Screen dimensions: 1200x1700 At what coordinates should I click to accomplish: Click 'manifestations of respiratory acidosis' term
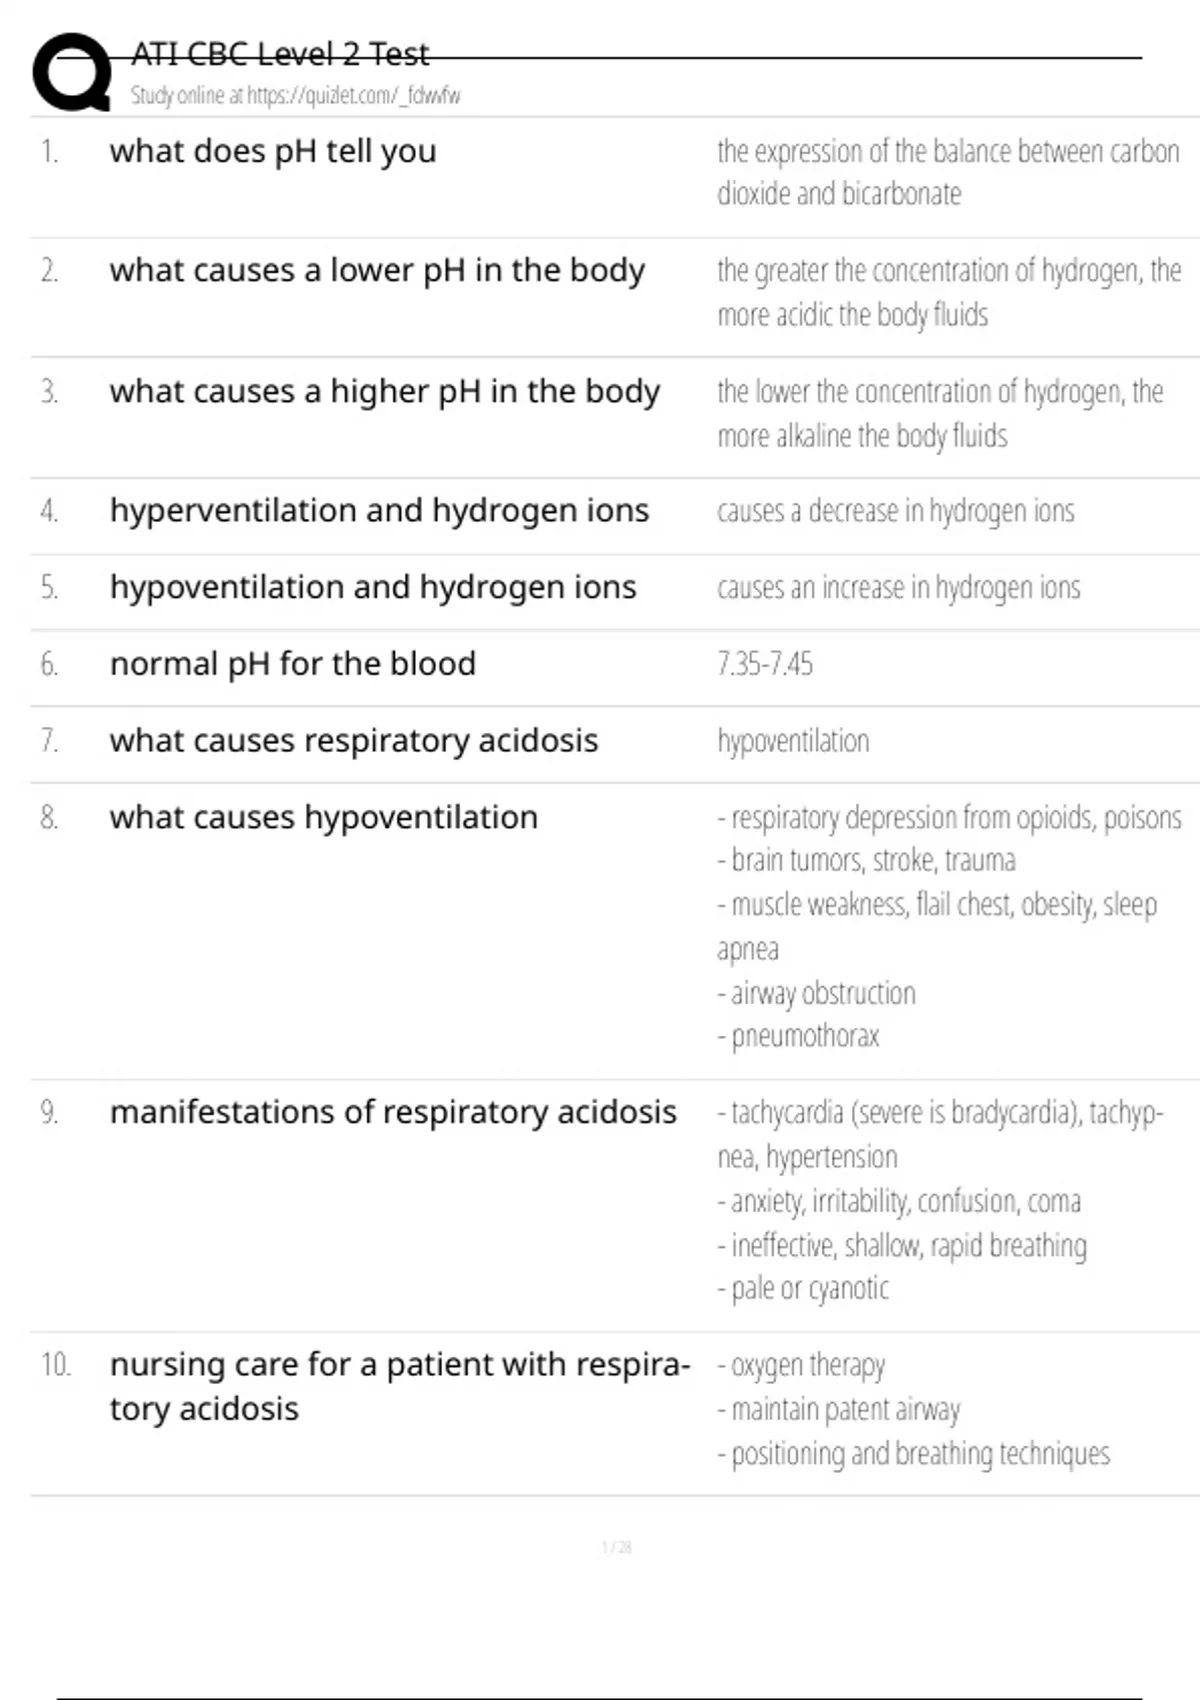click(393, 1113)
